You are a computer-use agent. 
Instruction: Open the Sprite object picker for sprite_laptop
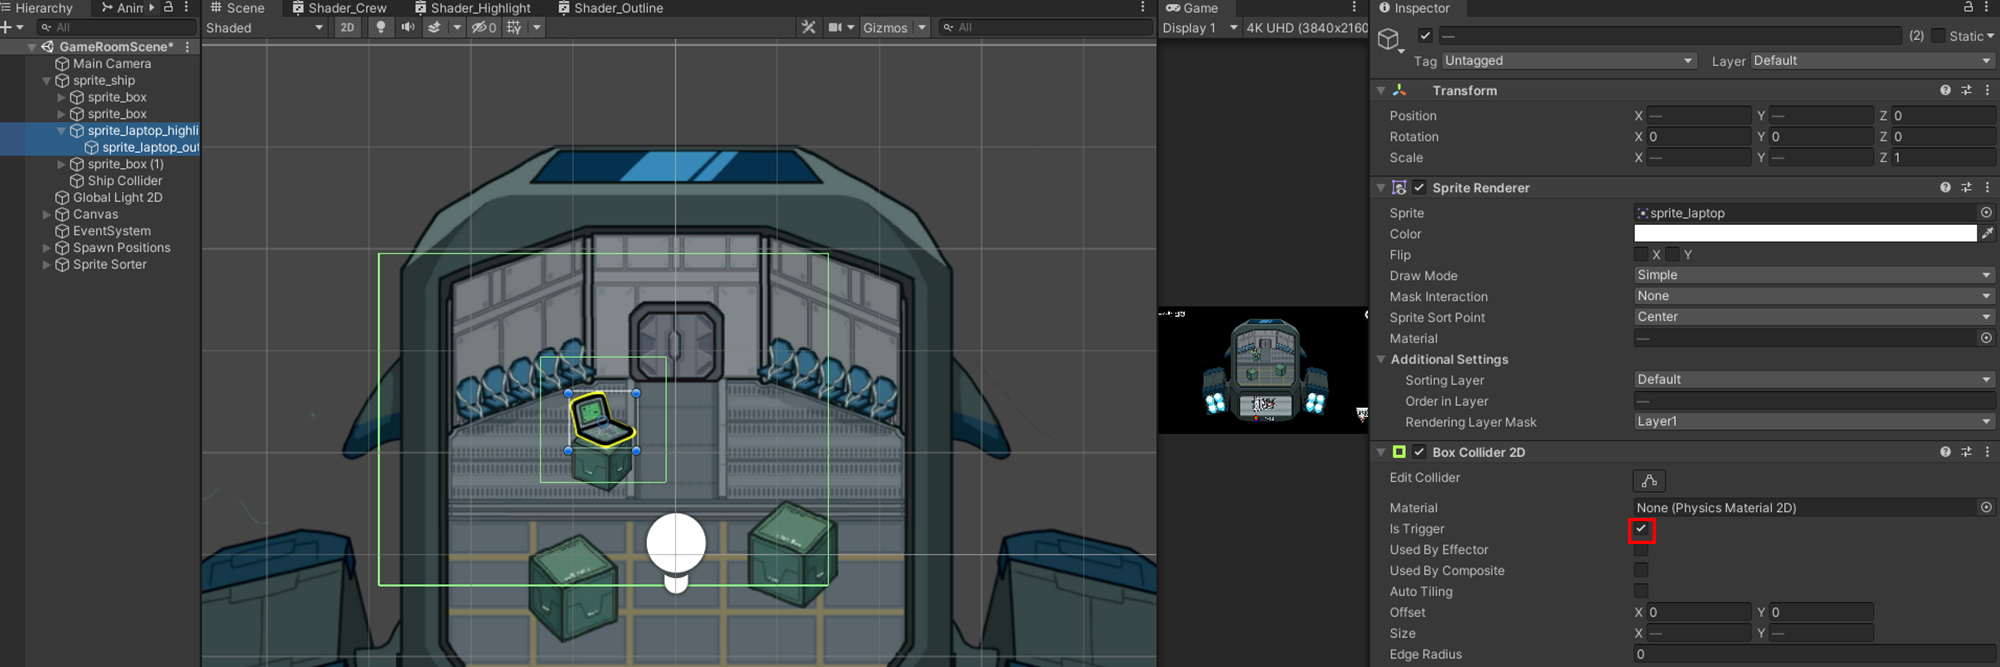click(x=1986, y=213)
